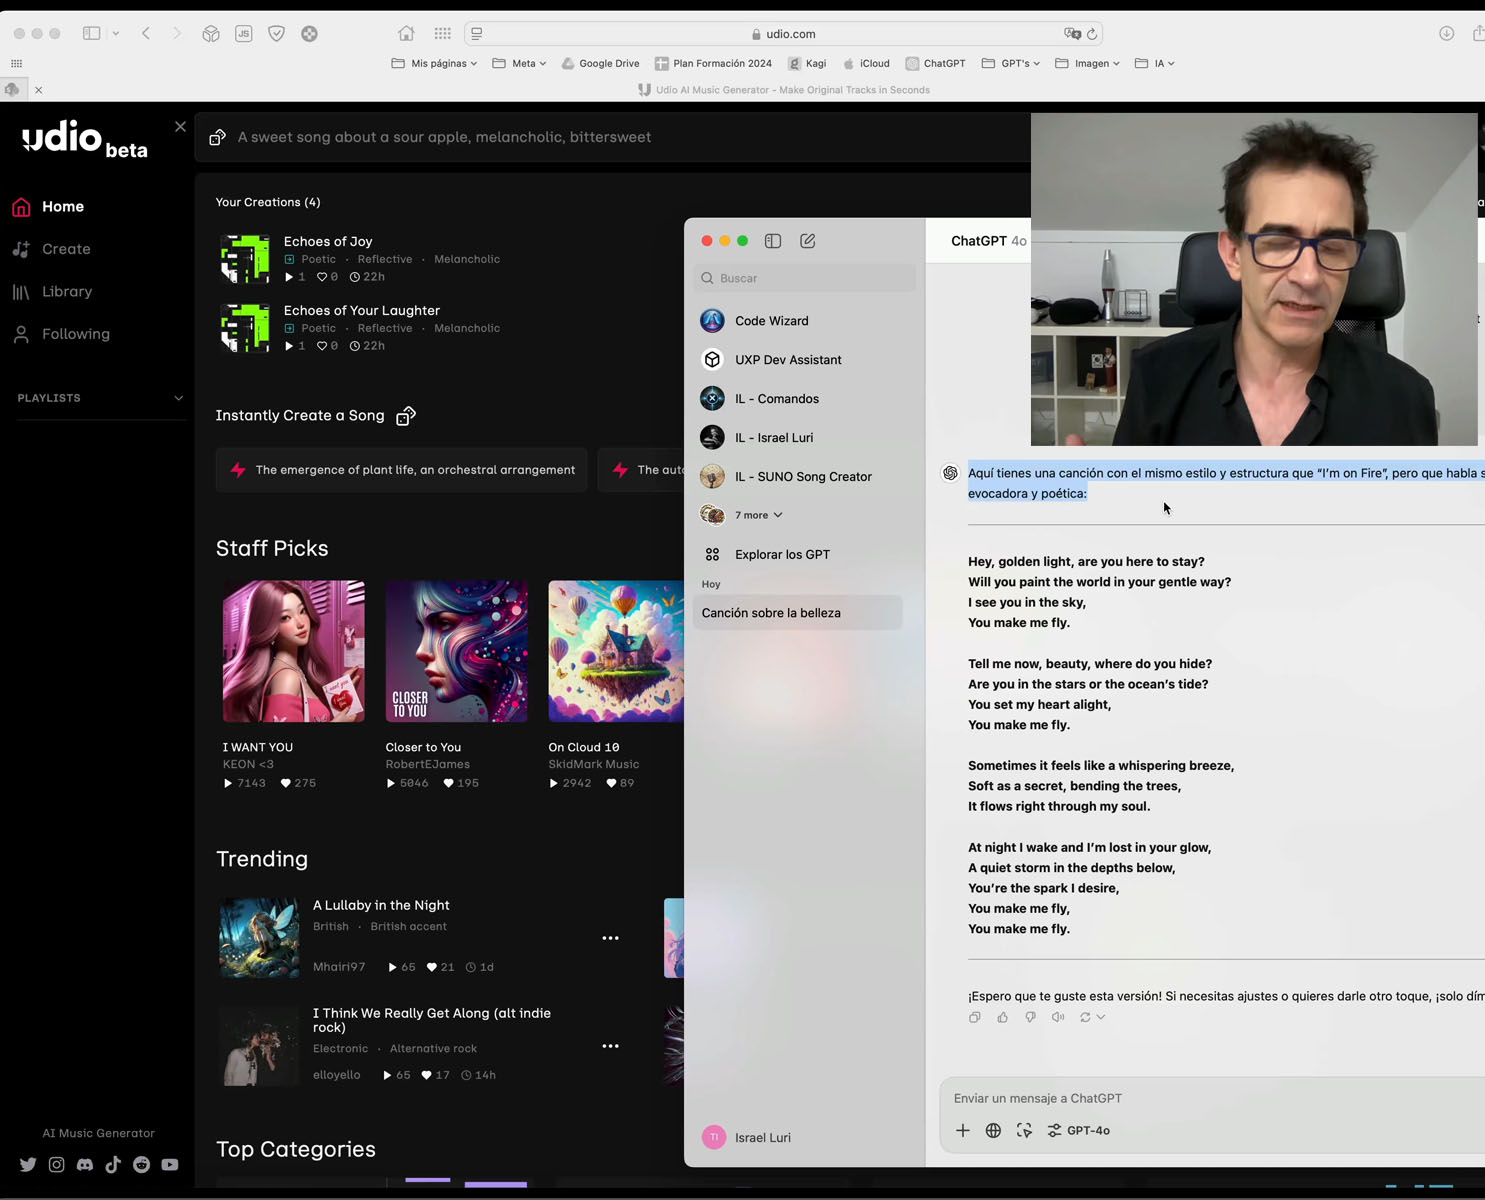Open Udio Reddit icon
Image resolution: width=1485 pixels, height=1200 pixels.
(x=141, y=1165)
